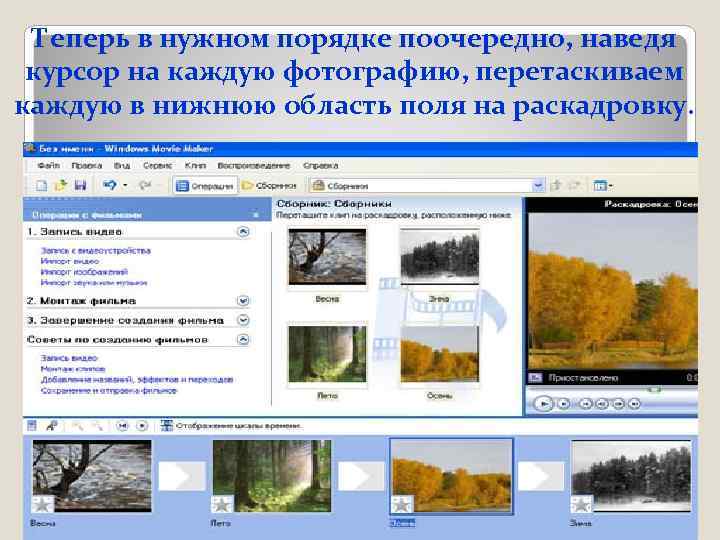This screenshot has width=720, height=540.
Task: Click the Back button in preview controls
Action: pos(586,404)
